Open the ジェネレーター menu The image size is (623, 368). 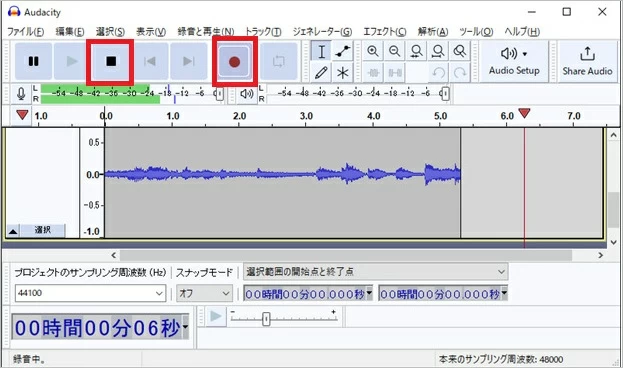322,32
